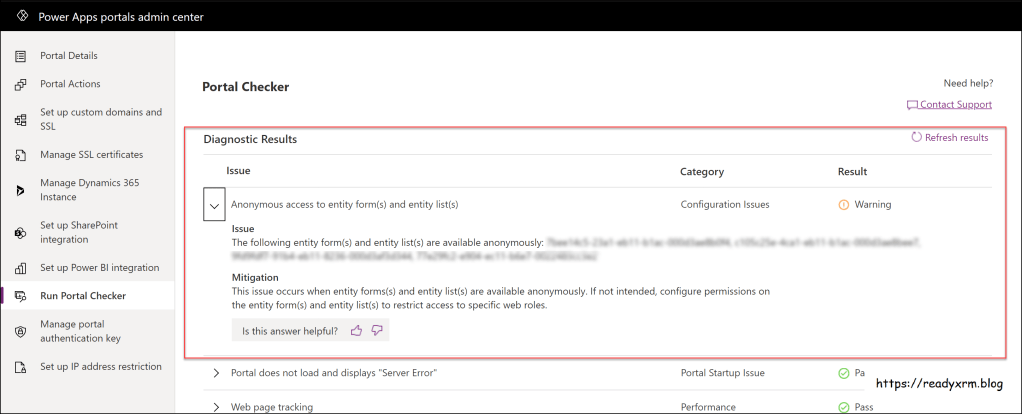Open Set up custom domains and SSL

[100, 119]
